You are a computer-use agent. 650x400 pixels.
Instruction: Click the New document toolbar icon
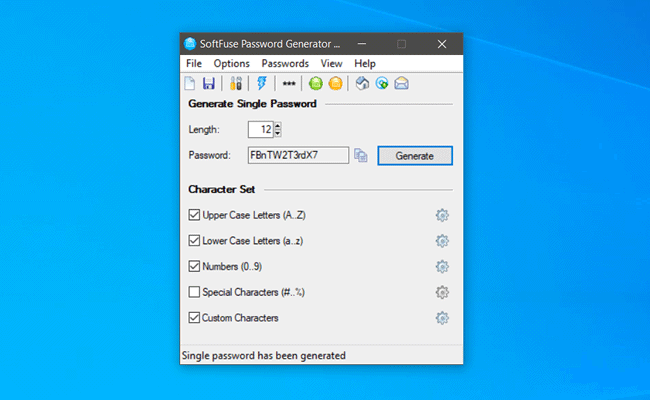click(x=191, y=84)
